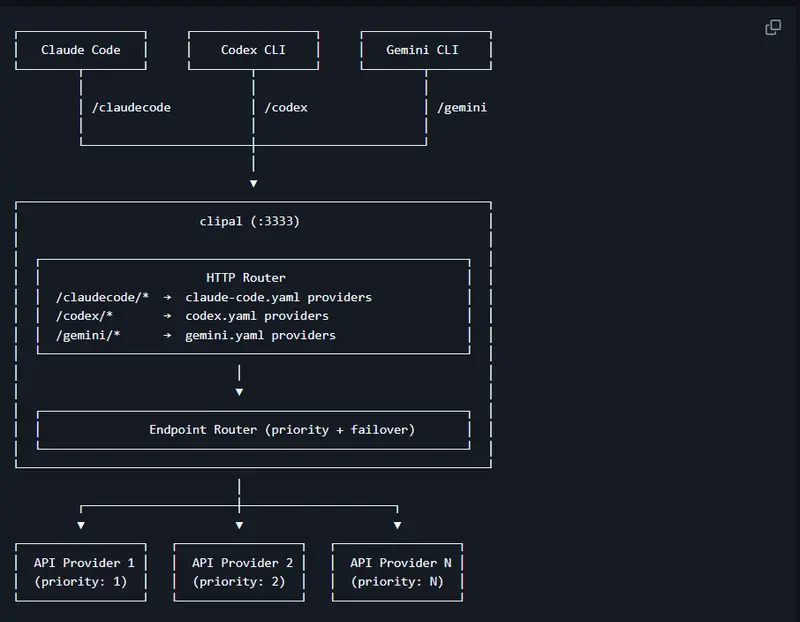Click the clipal (:3333) title text
Screen dimensions: 800x622
pyautogui.click(x=250, y=221)
